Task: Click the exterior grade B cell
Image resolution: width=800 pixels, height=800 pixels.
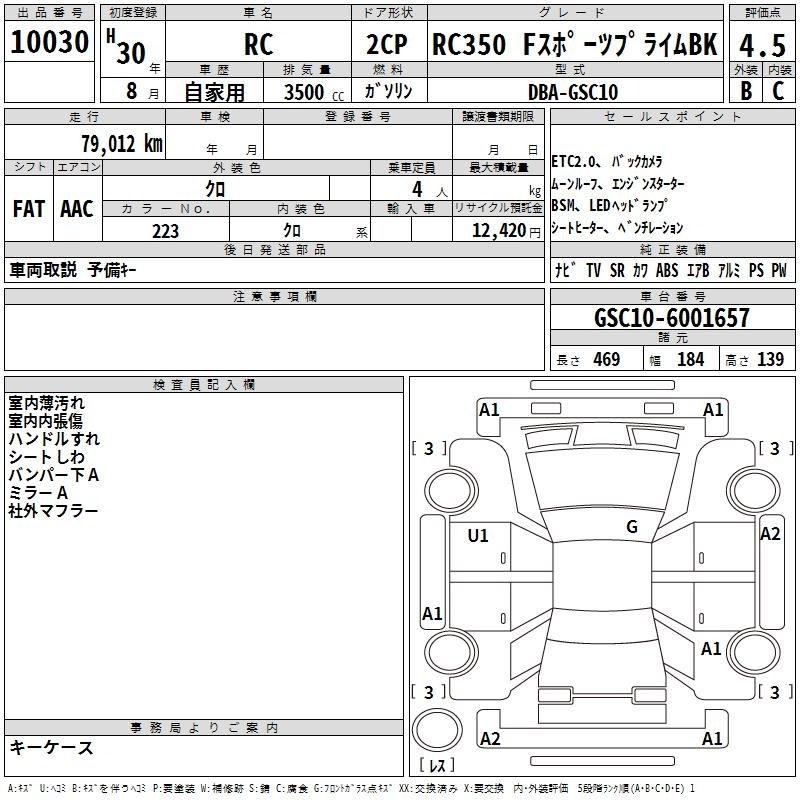Action: click(x=745, y=91)
